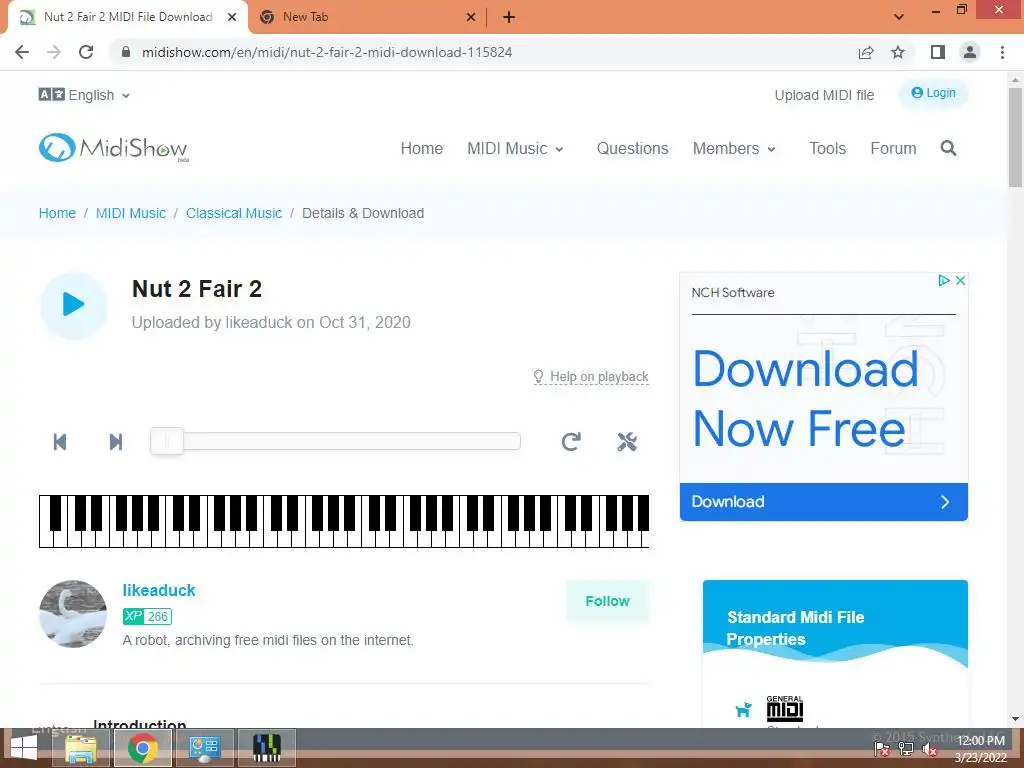Click the site lock security icon

click(126, 52)
